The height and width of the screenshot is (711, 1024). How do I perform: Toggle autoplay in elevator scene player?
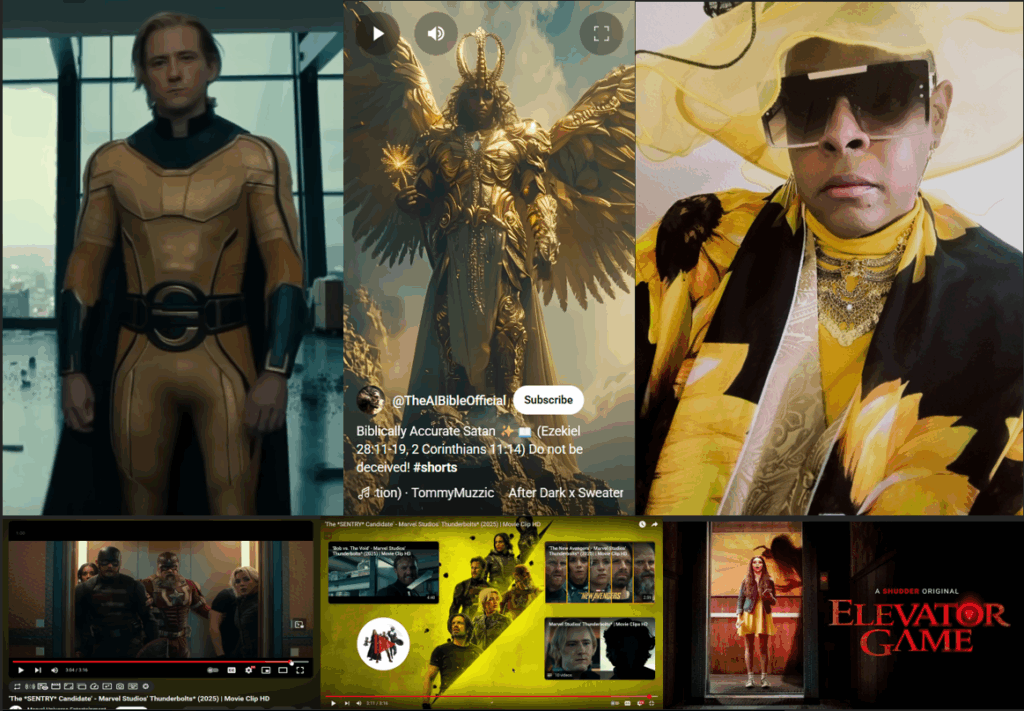click(213, 670)
